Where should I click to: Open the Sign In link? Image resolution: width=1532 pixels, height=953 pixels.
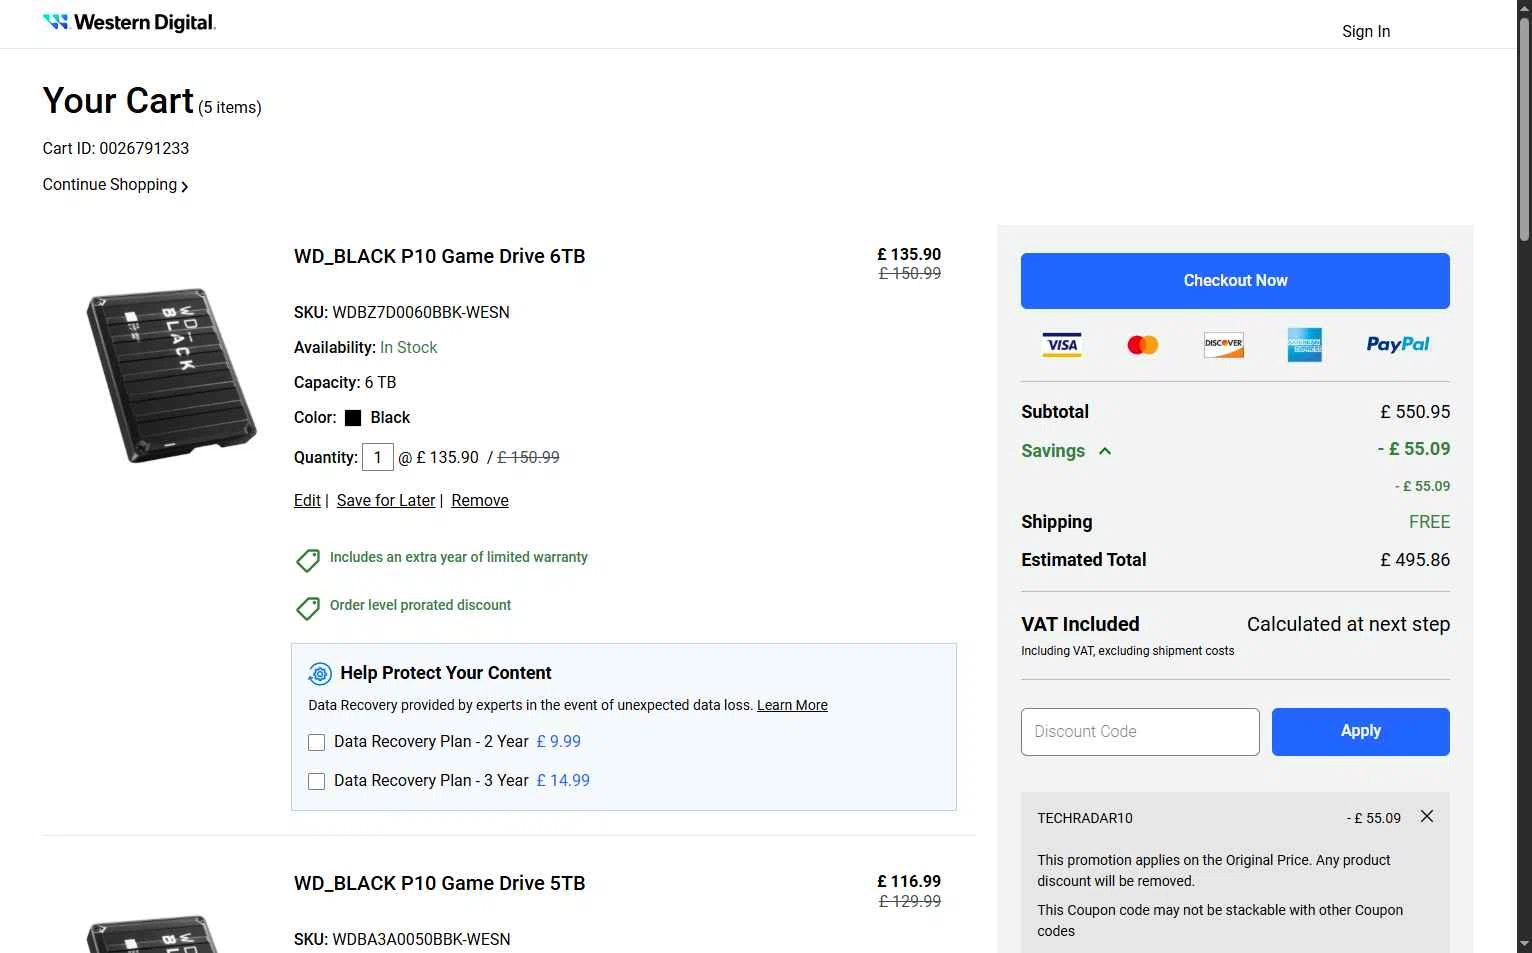coord(1365,31)
